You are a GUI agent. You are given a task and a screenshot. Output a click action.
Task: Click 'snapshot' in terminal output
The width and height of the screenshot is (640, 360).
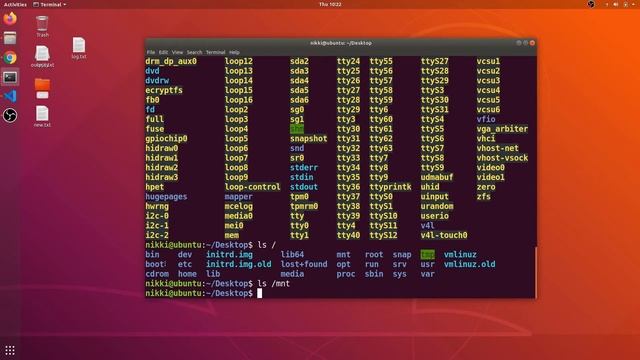coord(309,138)
